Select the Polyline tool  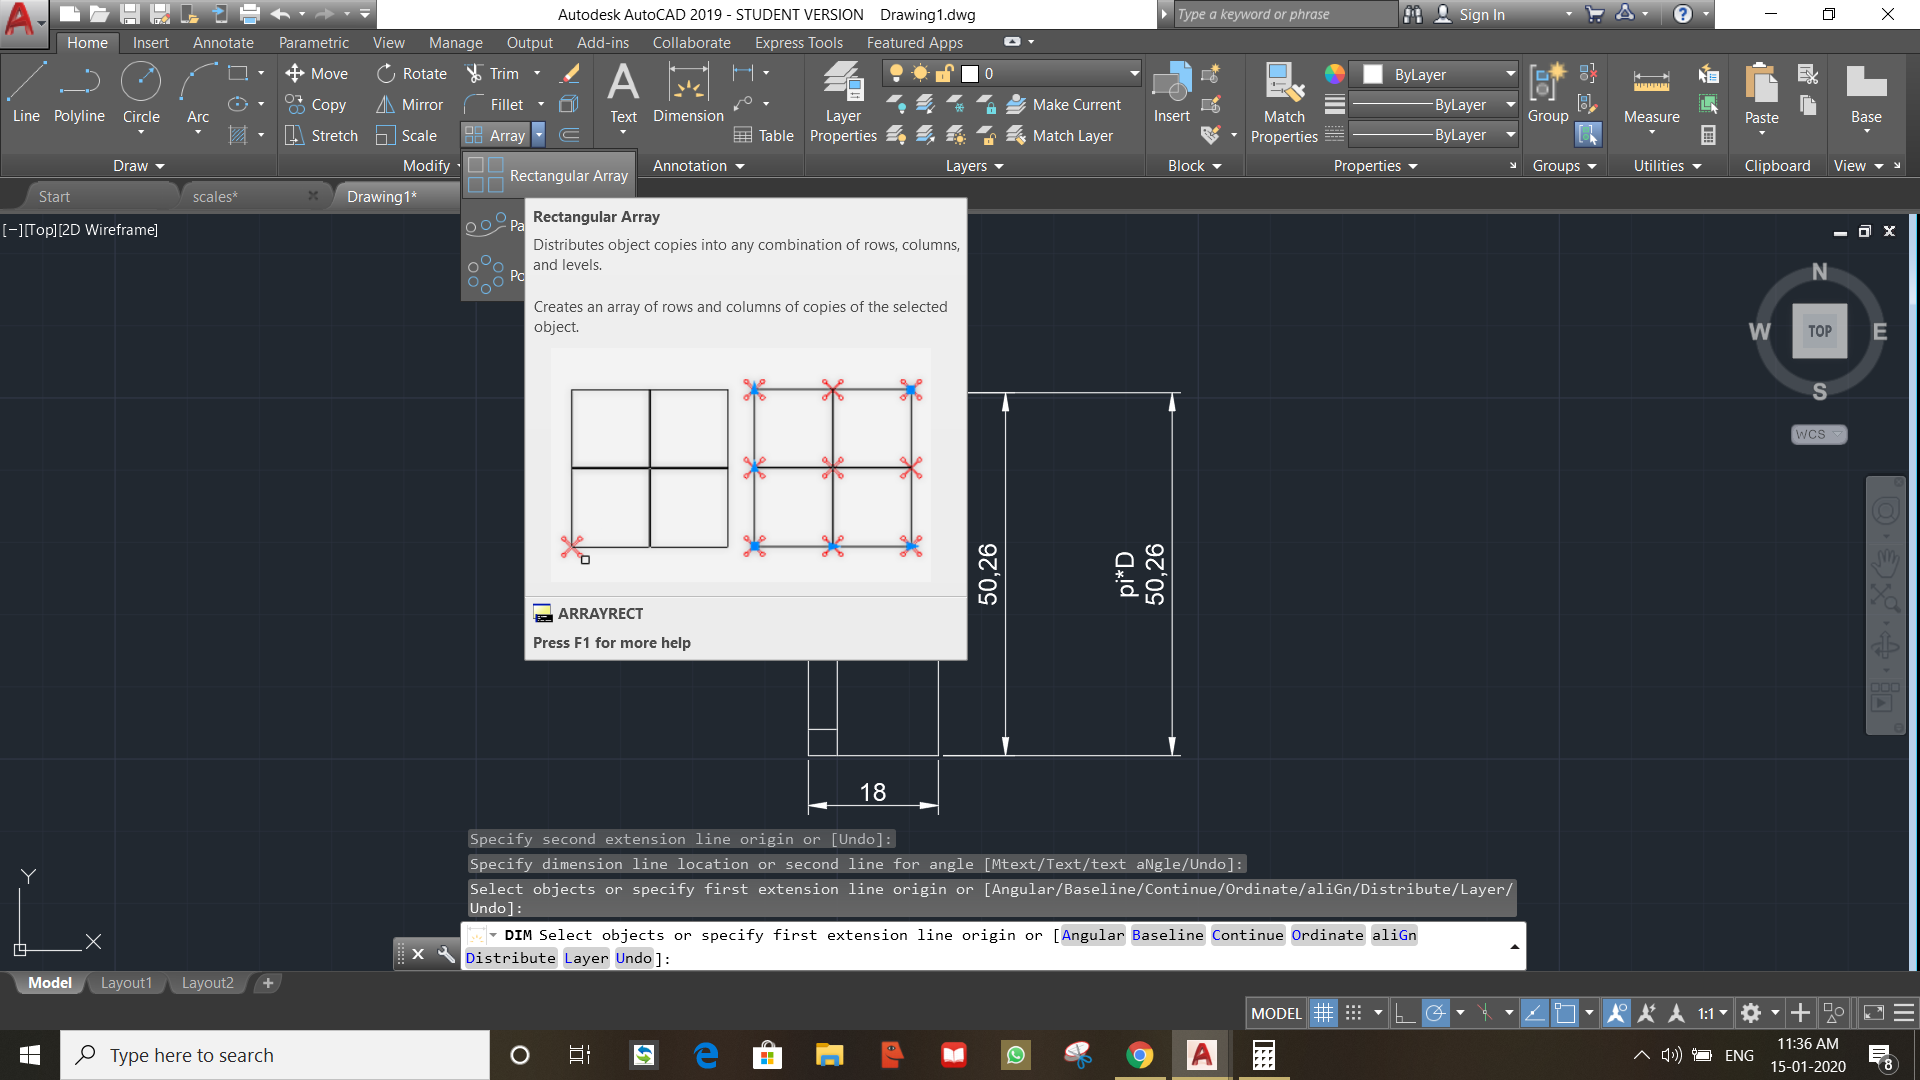pyautogui.click(x=79, y=92)
